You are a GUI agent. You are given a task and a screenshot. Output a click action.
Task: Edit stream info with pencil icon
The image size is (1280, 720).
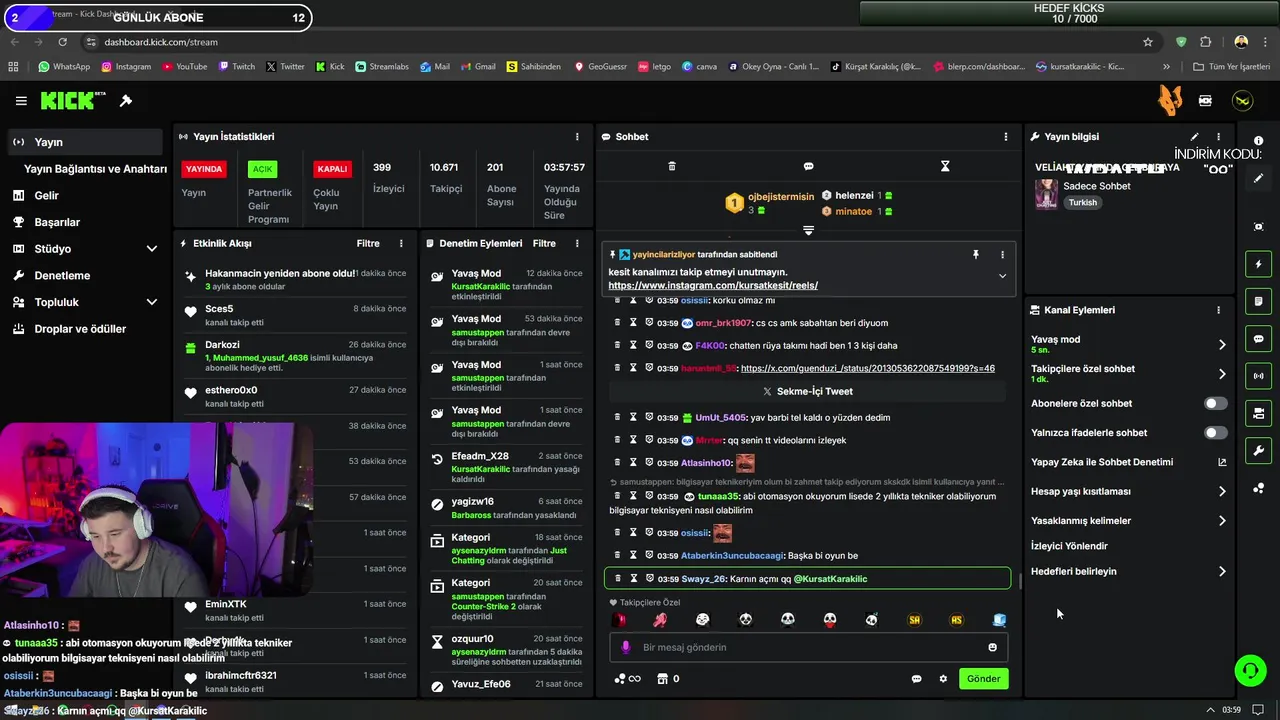[x=1194, y=136]
